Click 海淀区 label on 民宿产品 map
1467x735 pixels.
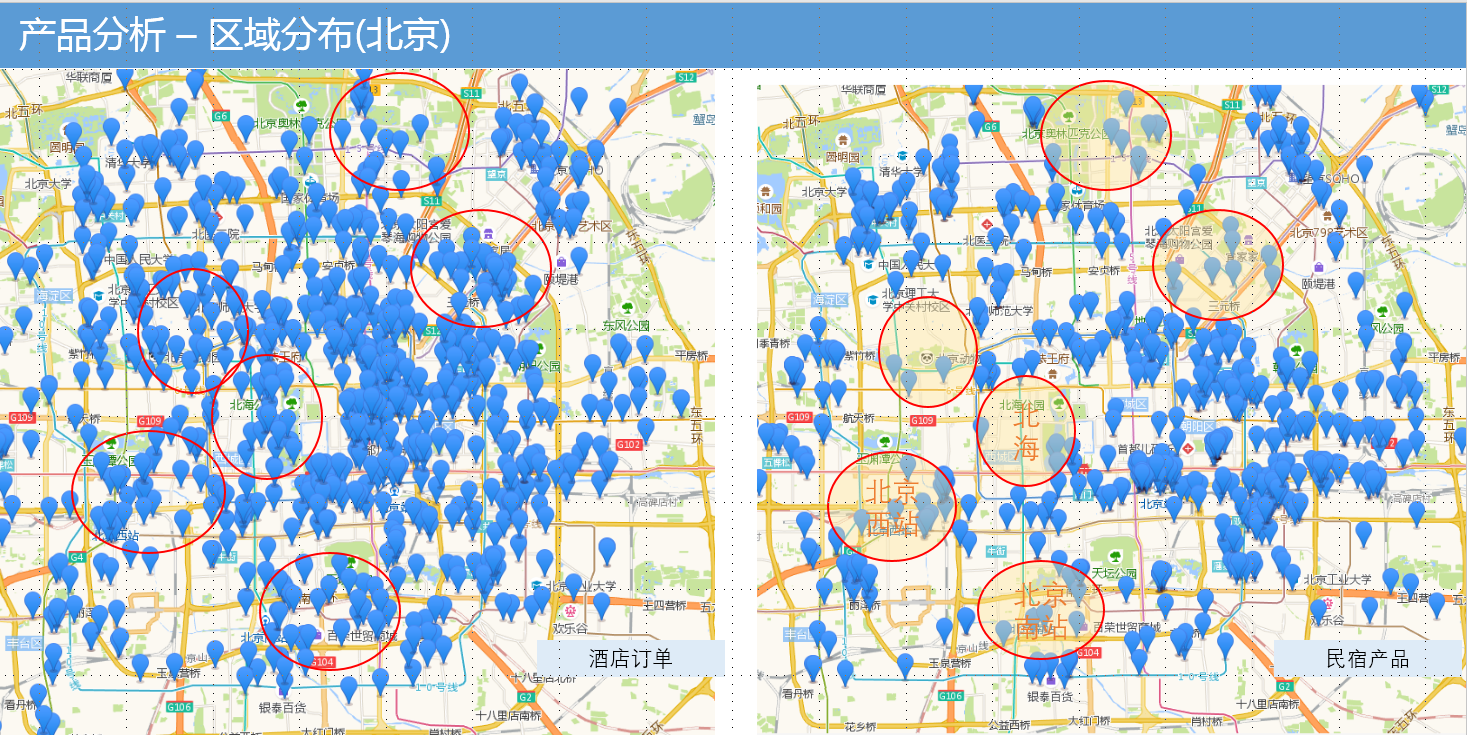tap(832, 300)
